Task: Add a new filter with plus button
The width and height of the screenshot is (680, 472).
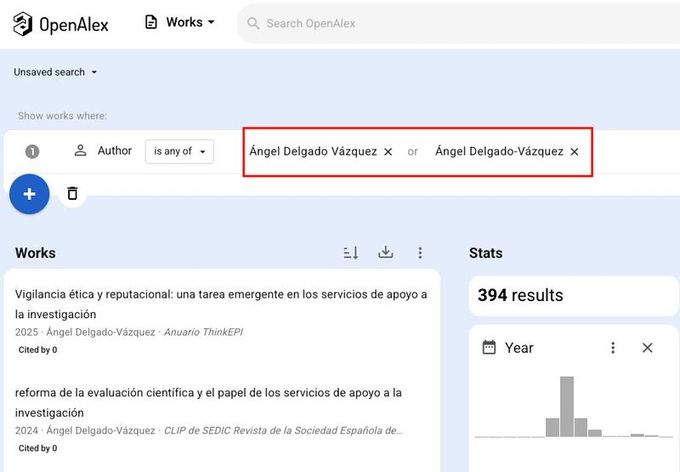Action: pyautogui.click(x=29, y=194)
